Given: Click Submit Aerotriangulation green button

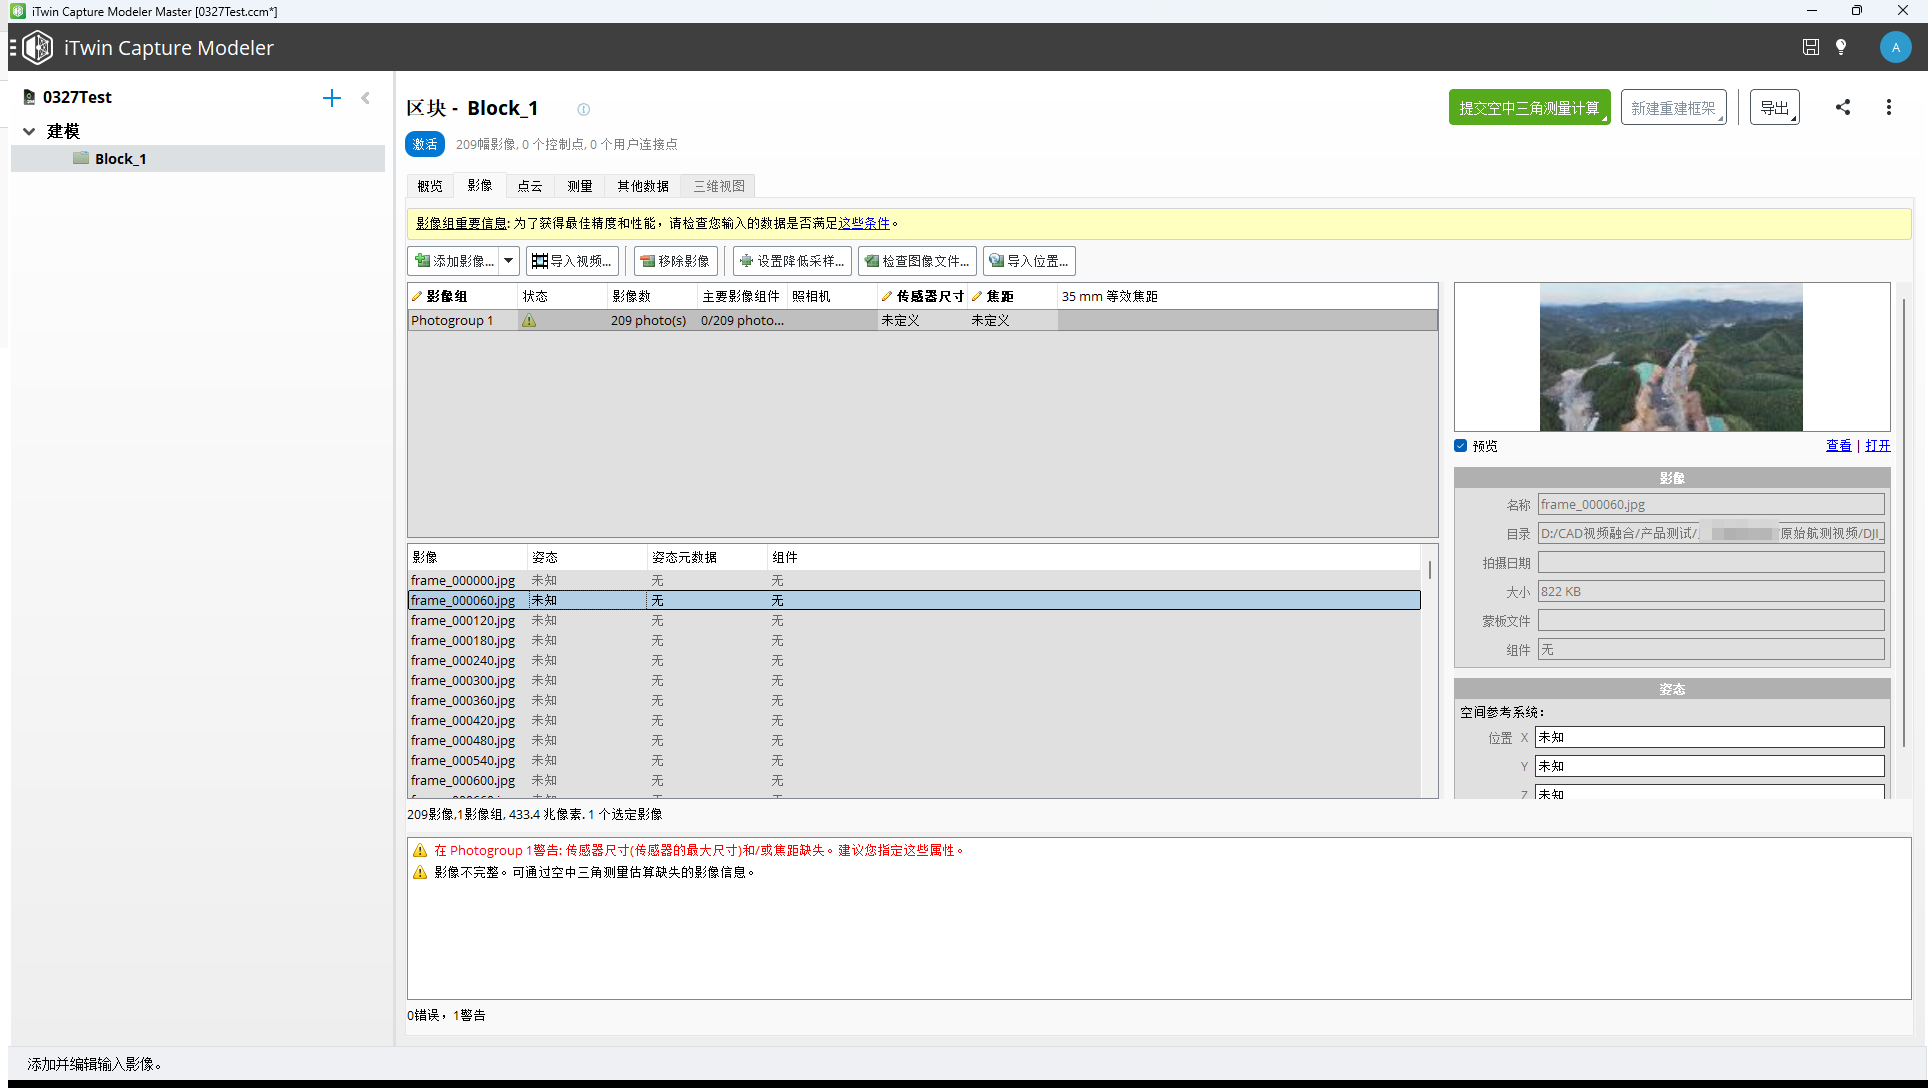Looking at the screenshot, I should pyautogui.click(x=1528, y=107).
